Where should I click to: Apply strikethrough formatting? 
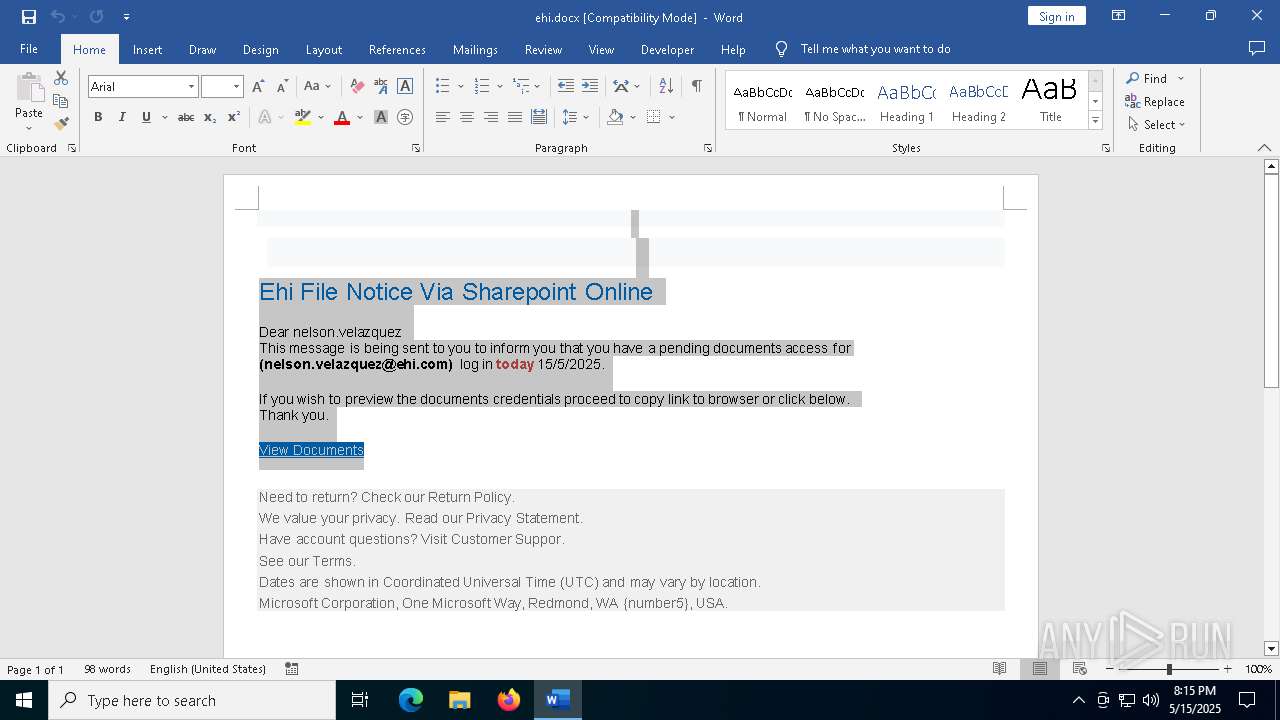pos(186,118)
